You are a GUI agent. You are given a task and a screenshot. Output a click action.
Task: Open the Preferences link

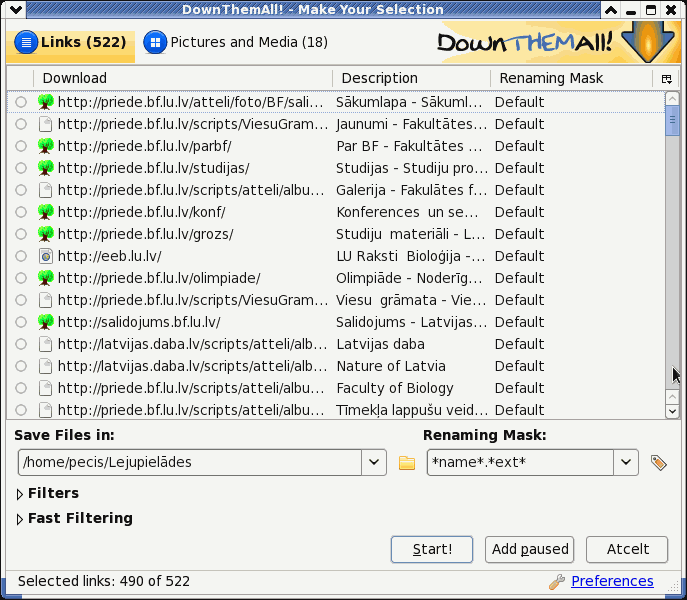612,581
